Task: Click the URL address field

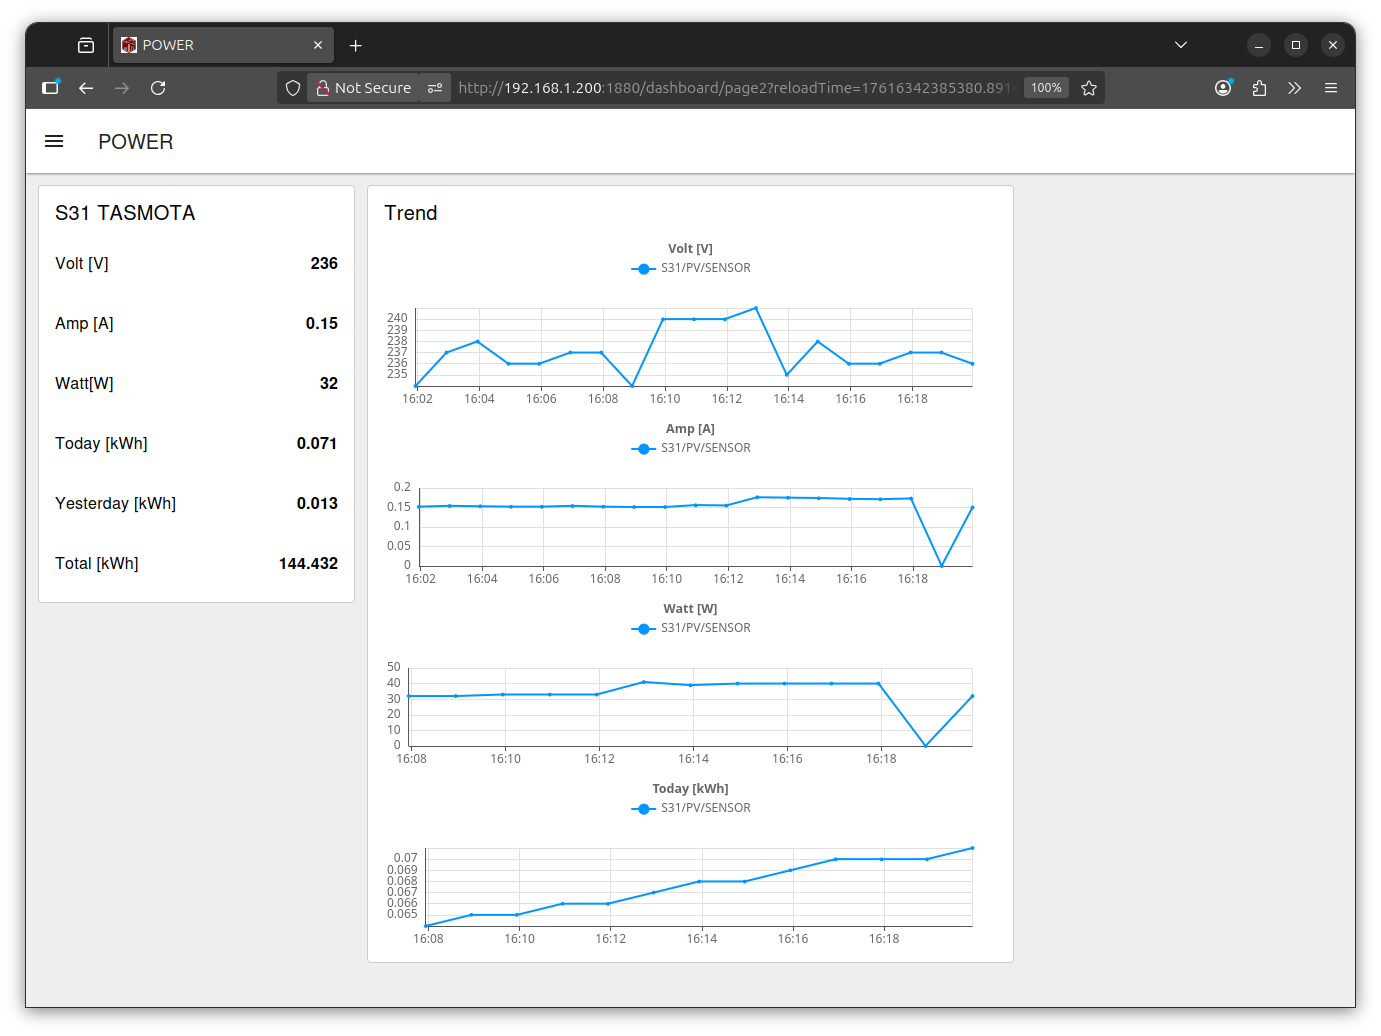Action: [735, 88]
